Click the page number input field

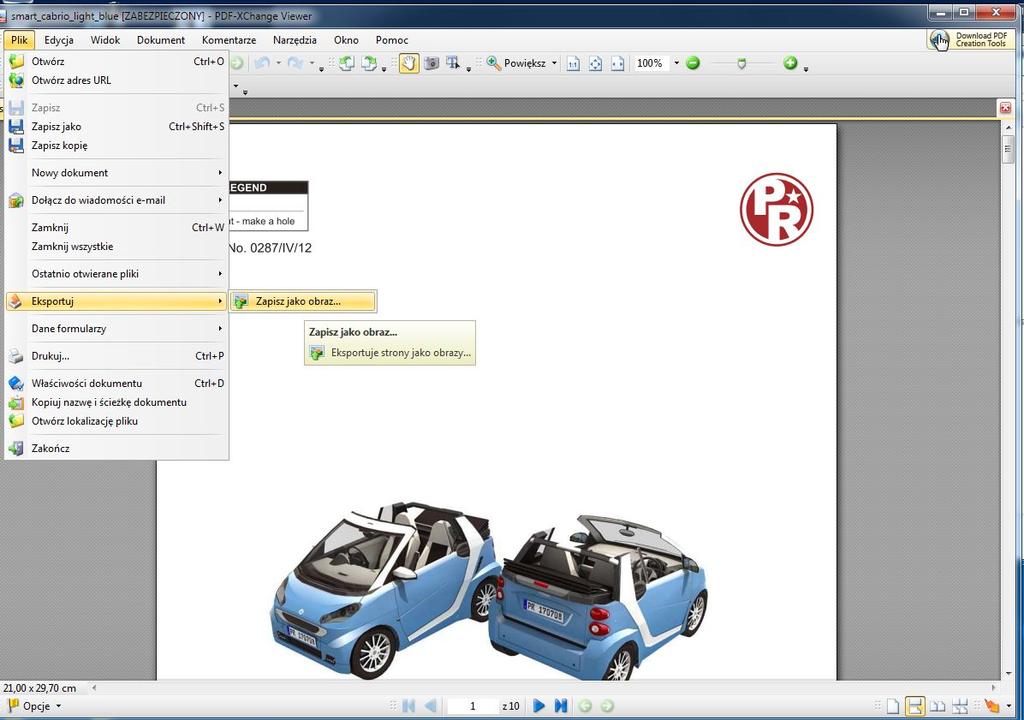pos(473,706)
